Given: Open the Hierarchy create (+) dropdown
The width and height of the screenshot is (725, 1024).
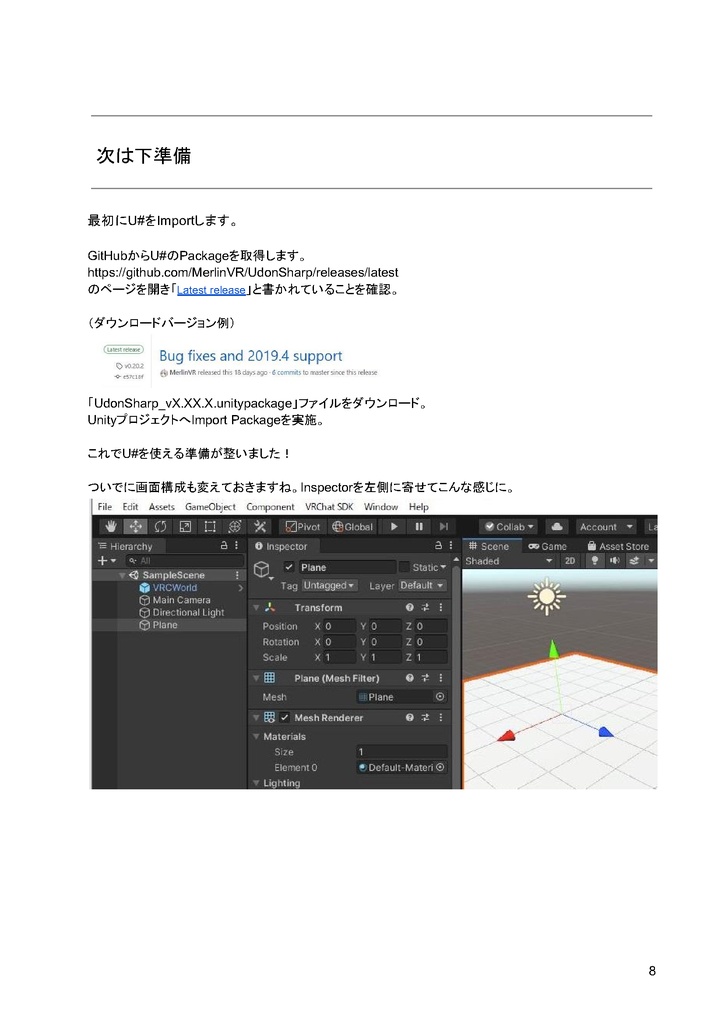Looking at the screenshot, I should click(x=106, y=560).
